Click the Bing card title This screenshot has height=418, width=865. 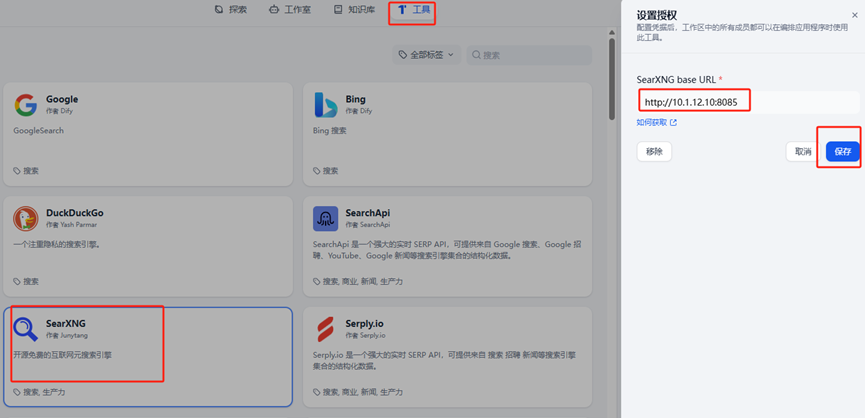(x=355, y=99)
